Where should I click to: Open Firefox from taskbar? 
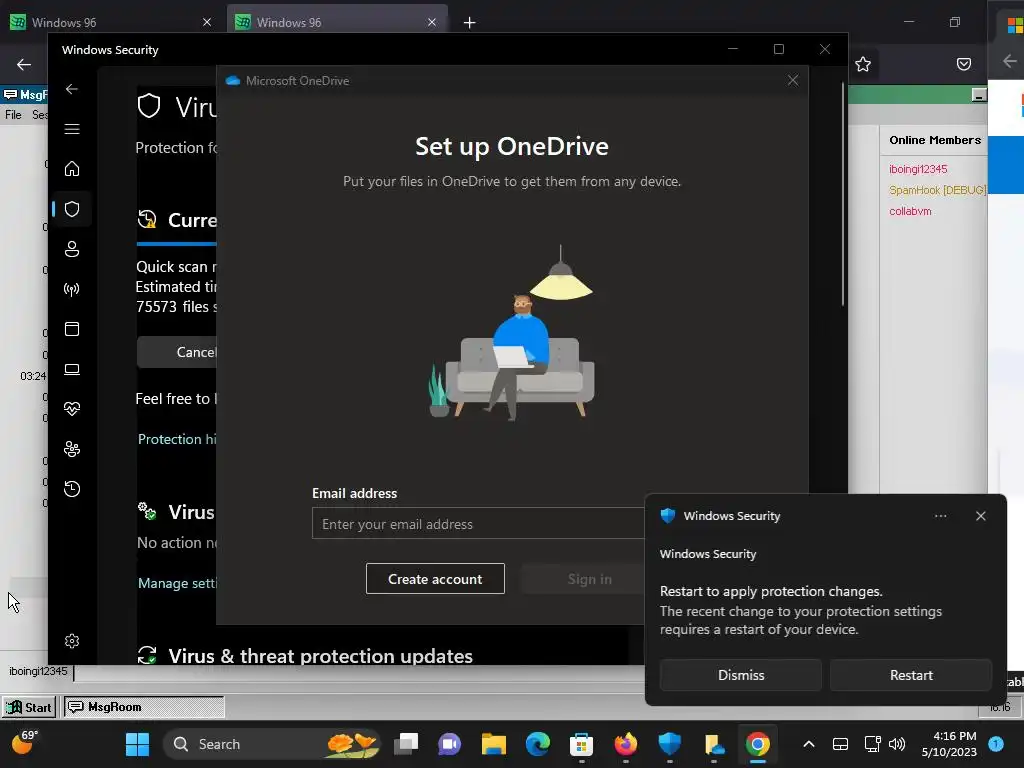tap(626, 744)
